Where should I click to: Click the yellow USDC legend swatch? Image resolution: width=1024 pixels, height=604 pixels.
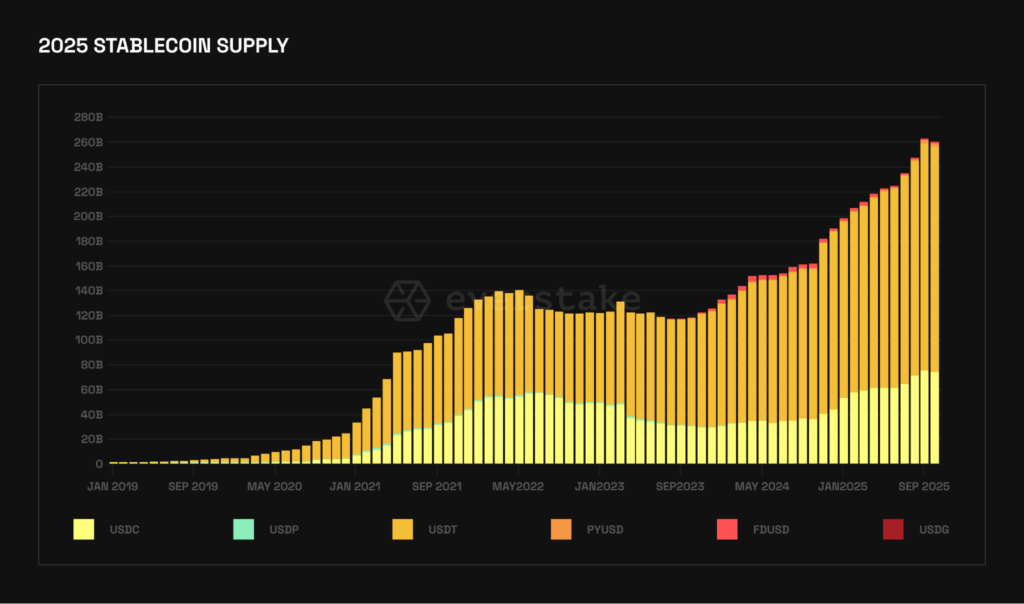pos(83,529)
